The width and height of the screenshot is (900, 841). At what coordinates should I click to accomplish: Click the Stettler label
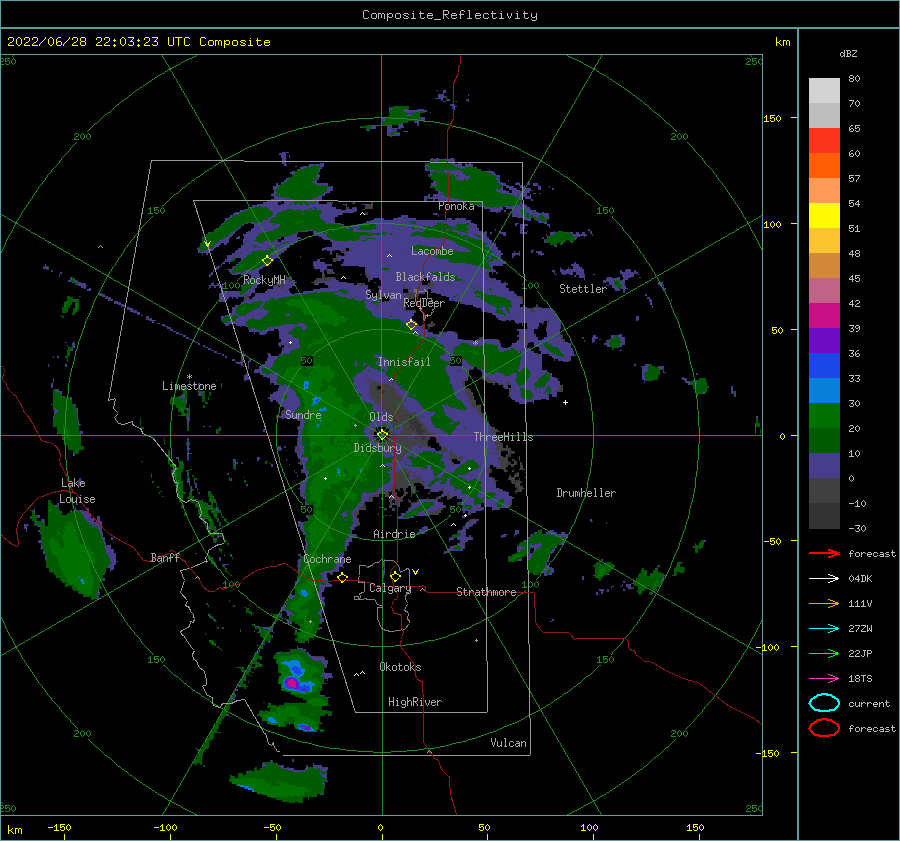(x=583, y=289)
